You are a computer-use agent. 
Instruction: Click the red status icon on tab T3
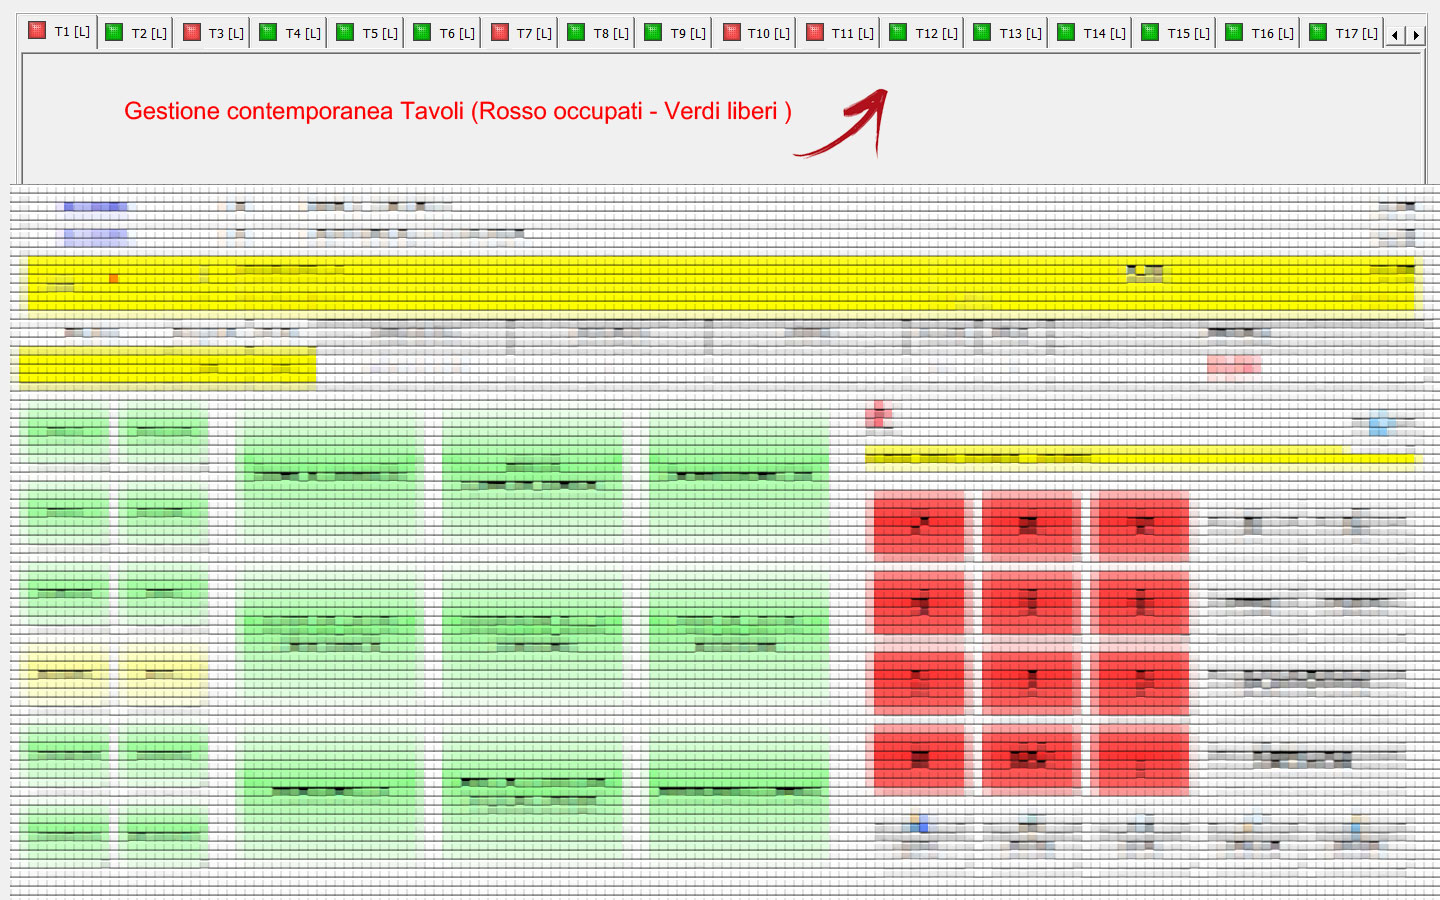192,32
